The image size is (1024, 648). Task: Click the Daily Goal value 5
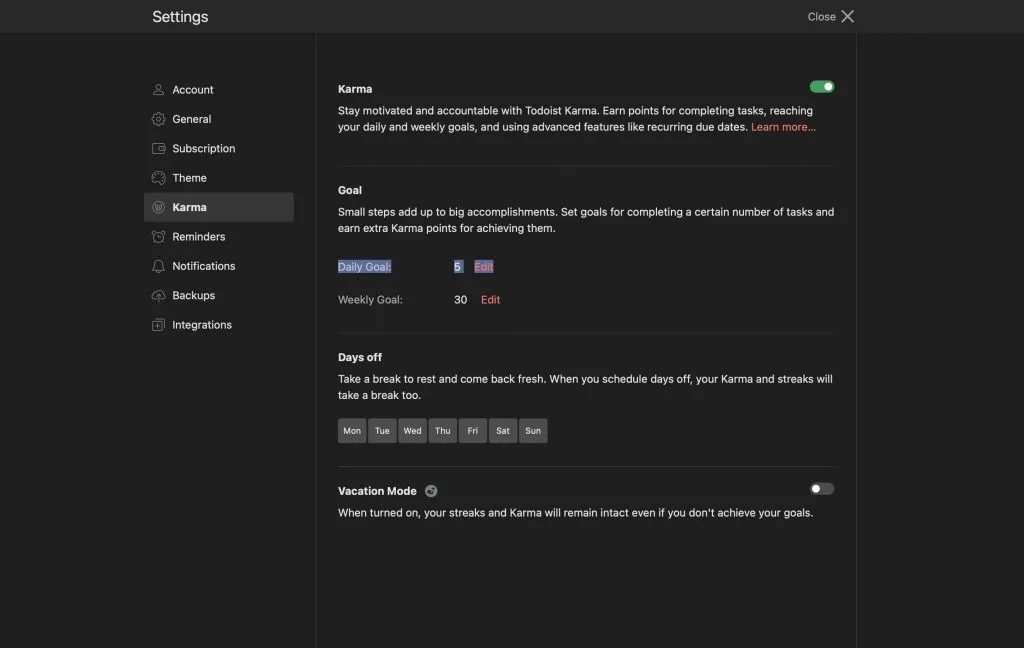[458, 267]
